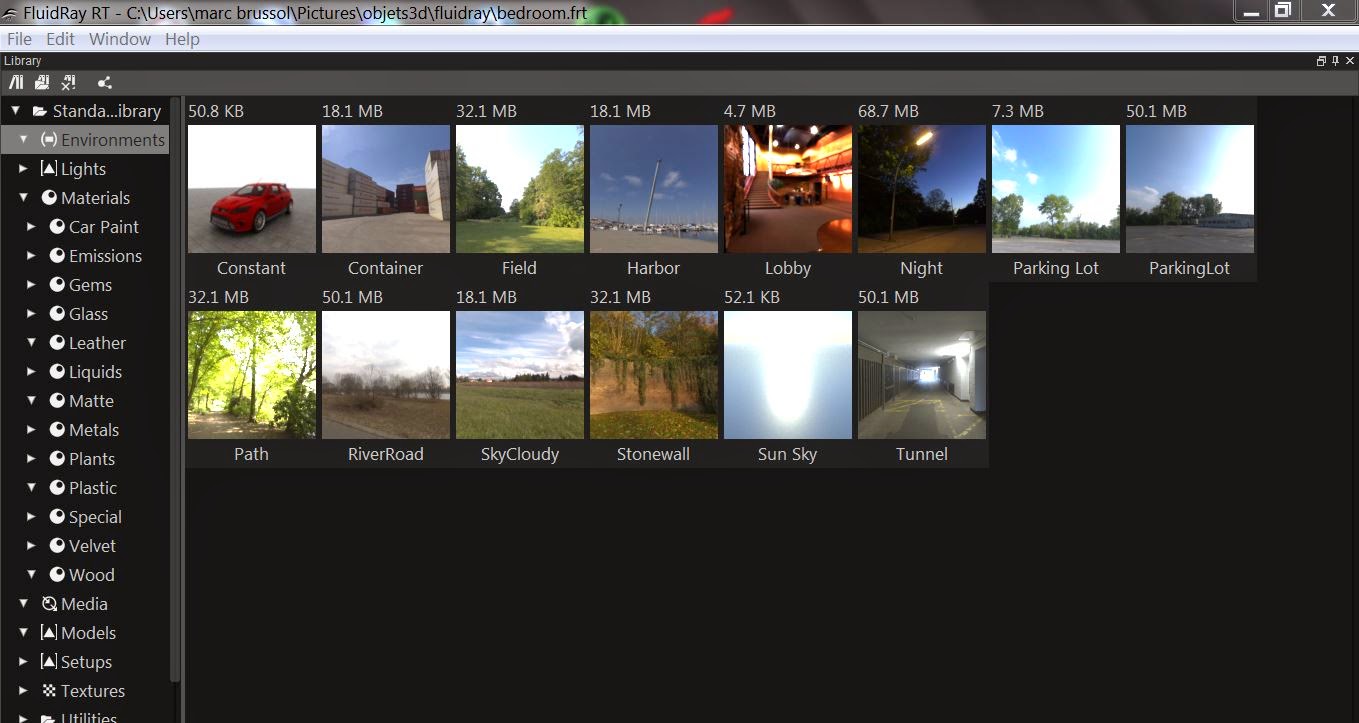Select the Constant environment with red car
The height and width of the screenshot is (723, 1359).
tap(252, 189)
